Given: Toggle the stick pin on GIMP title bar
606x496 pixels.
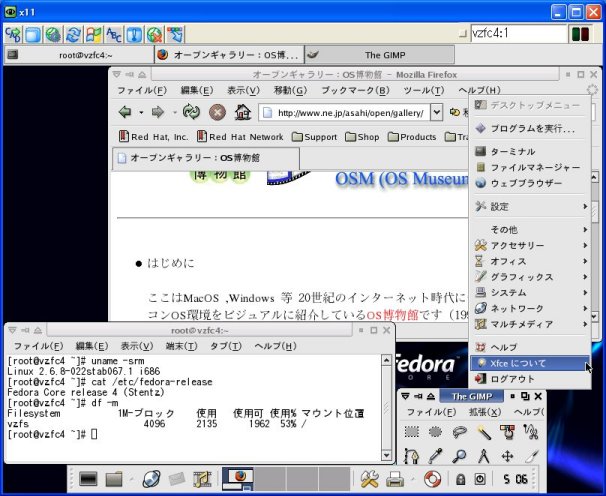Looking at the screenshot, I should [418, 396].
